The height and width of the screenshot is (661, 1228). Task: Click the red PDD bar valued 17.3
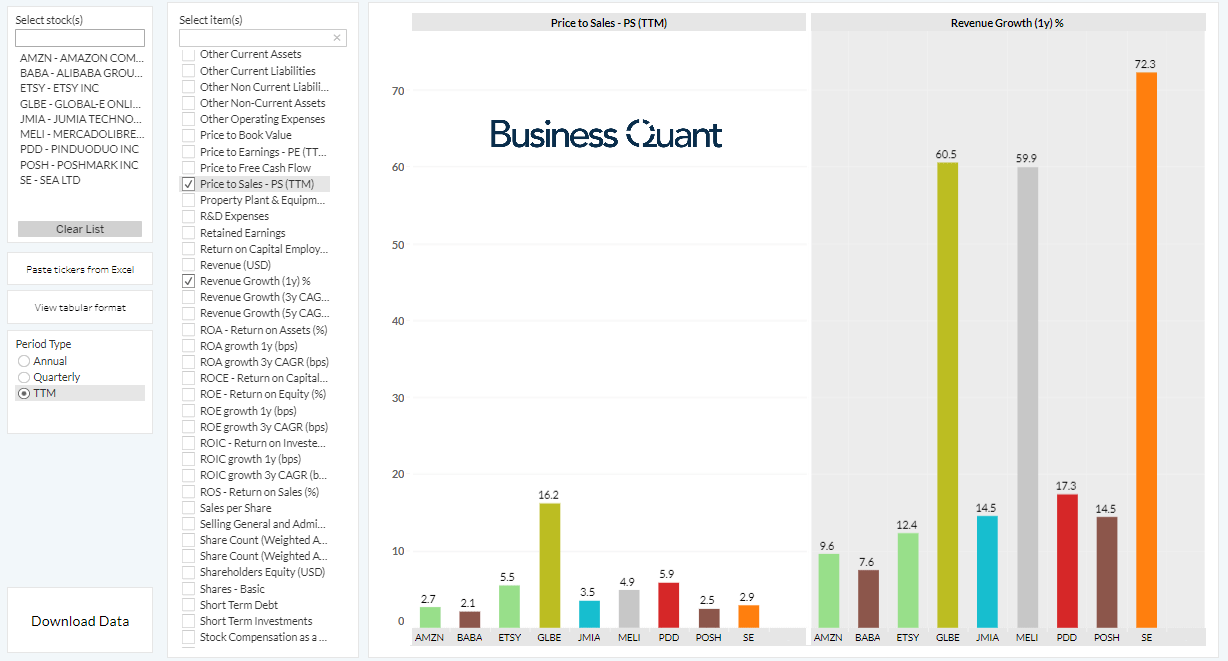[1067, 561]
